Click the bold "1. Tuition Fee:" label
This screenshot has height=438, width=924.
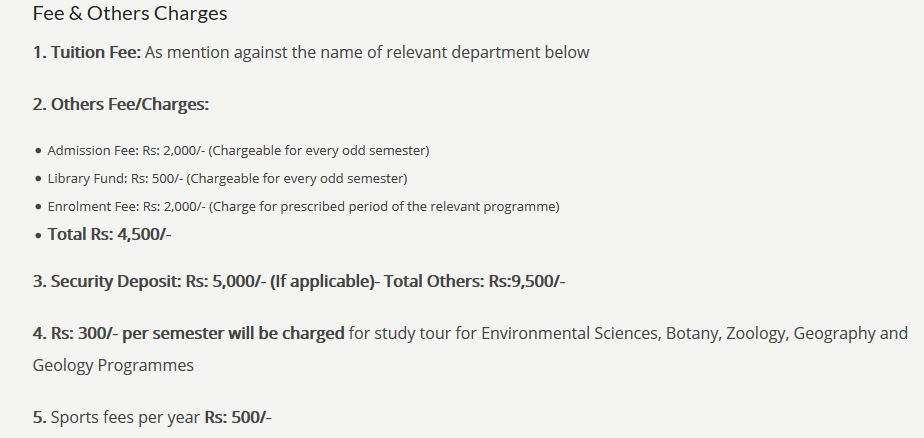pyautogui.click(x=86, y=52)
